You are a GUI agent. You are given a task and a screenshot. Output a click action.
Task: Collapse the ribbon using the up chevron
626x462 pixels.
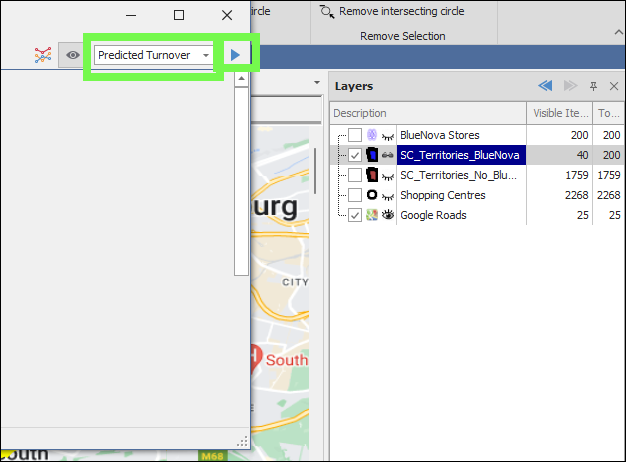click(x=617, y=34)
